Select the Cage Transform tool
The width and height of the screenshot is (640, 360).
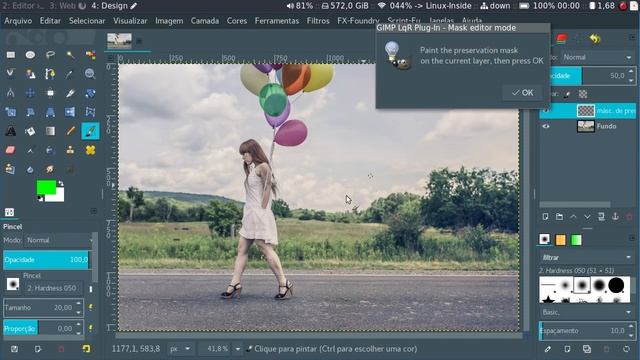coord(90,112)
